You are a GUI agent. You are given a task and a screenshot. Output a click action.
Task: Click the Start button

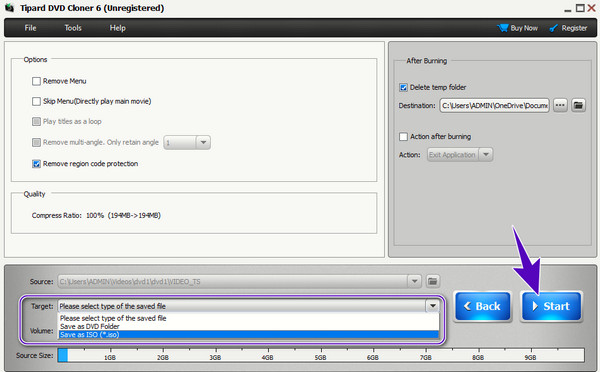pyautogui.click(x=551, y=306)
